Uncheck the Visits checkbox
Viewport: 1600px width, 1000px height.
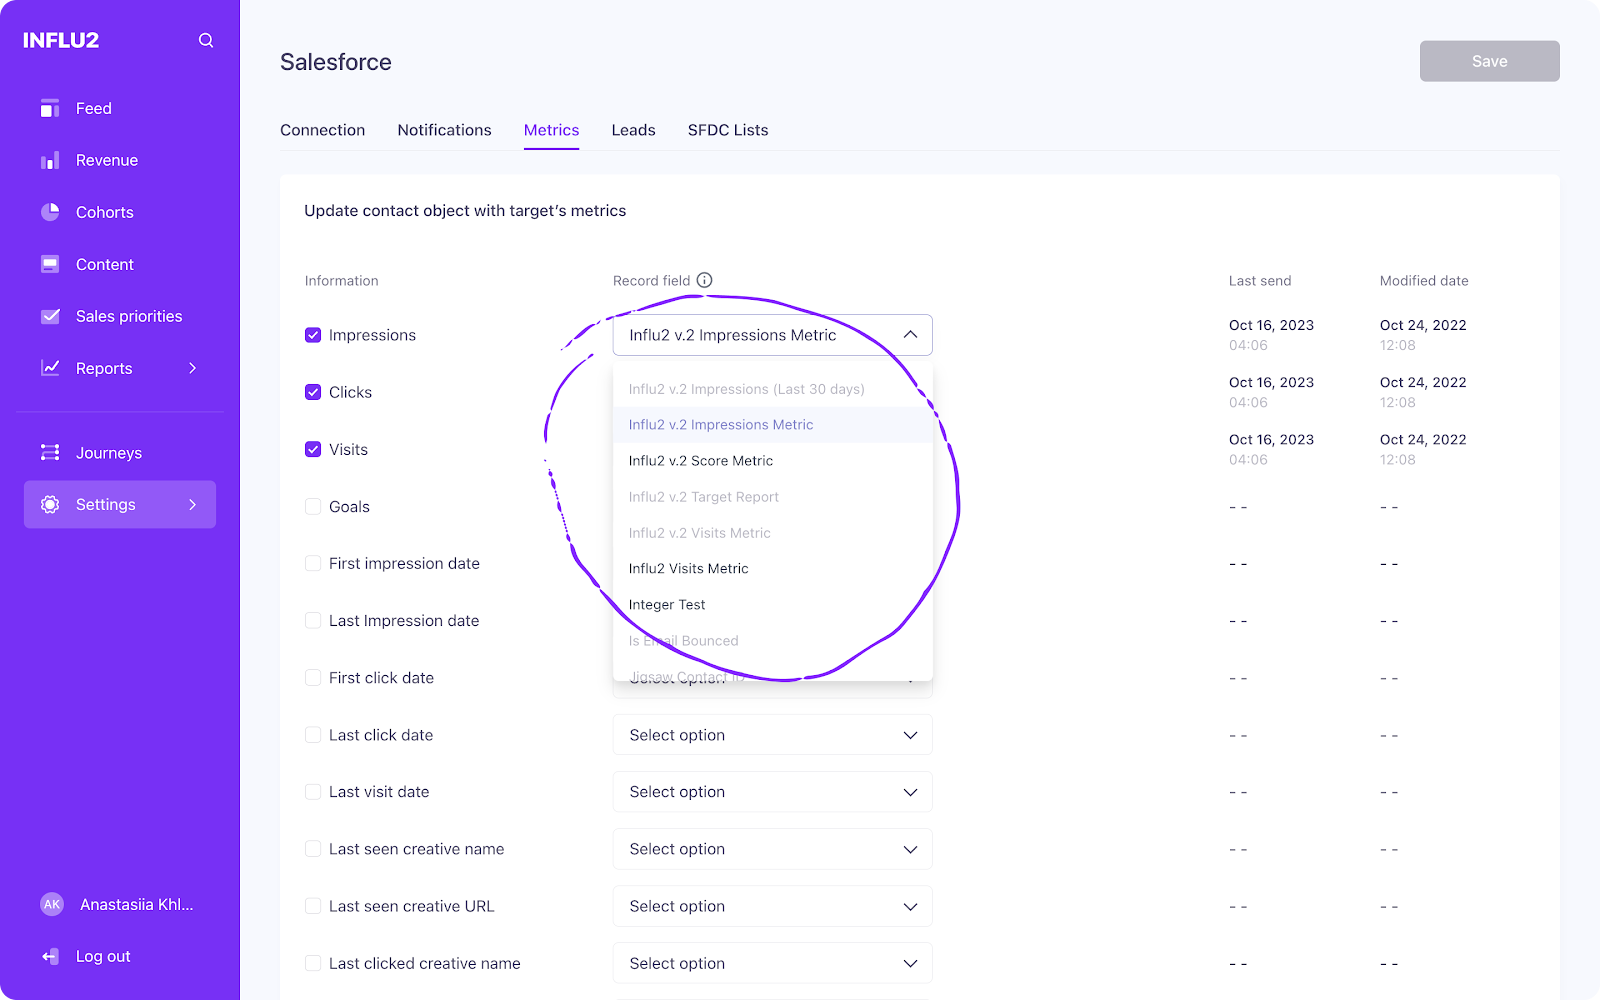click(313, 449)
